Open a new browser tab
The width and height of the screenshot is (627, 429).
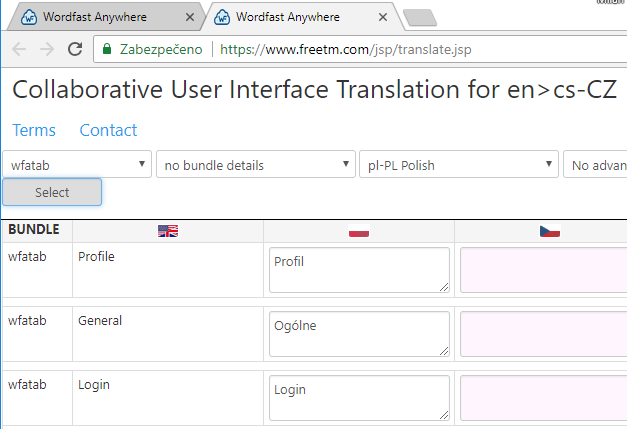point(420,18)
